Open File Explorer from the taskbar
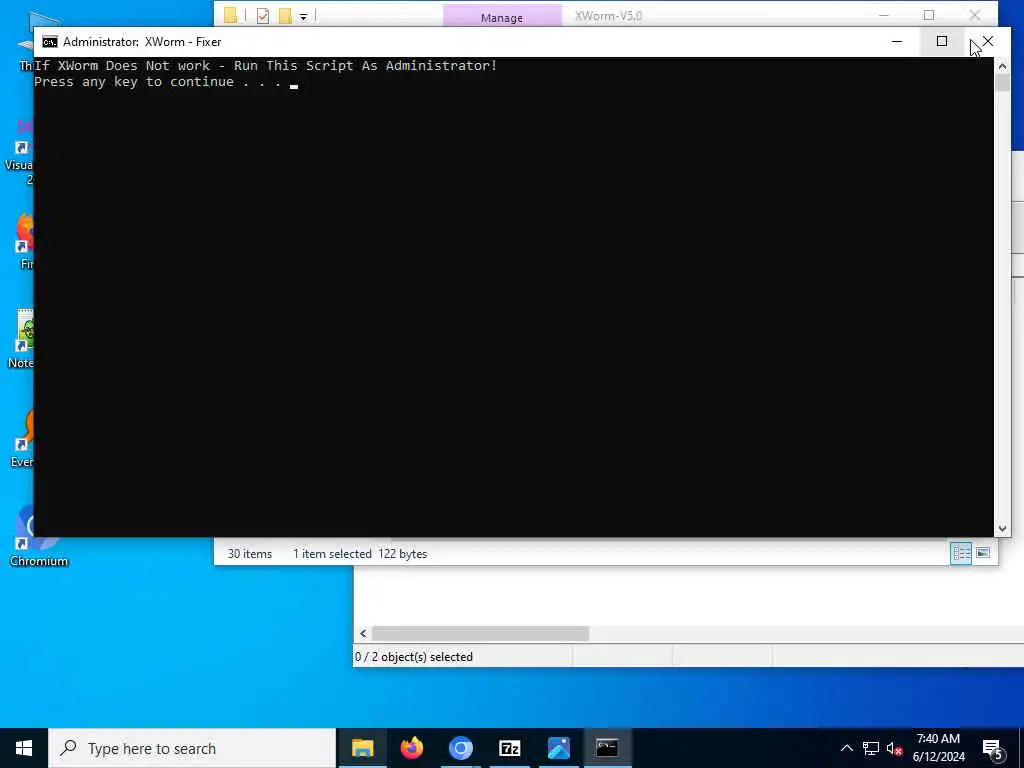The width and height of the screenshot is (1024, 768). click(x=362, y=748)
